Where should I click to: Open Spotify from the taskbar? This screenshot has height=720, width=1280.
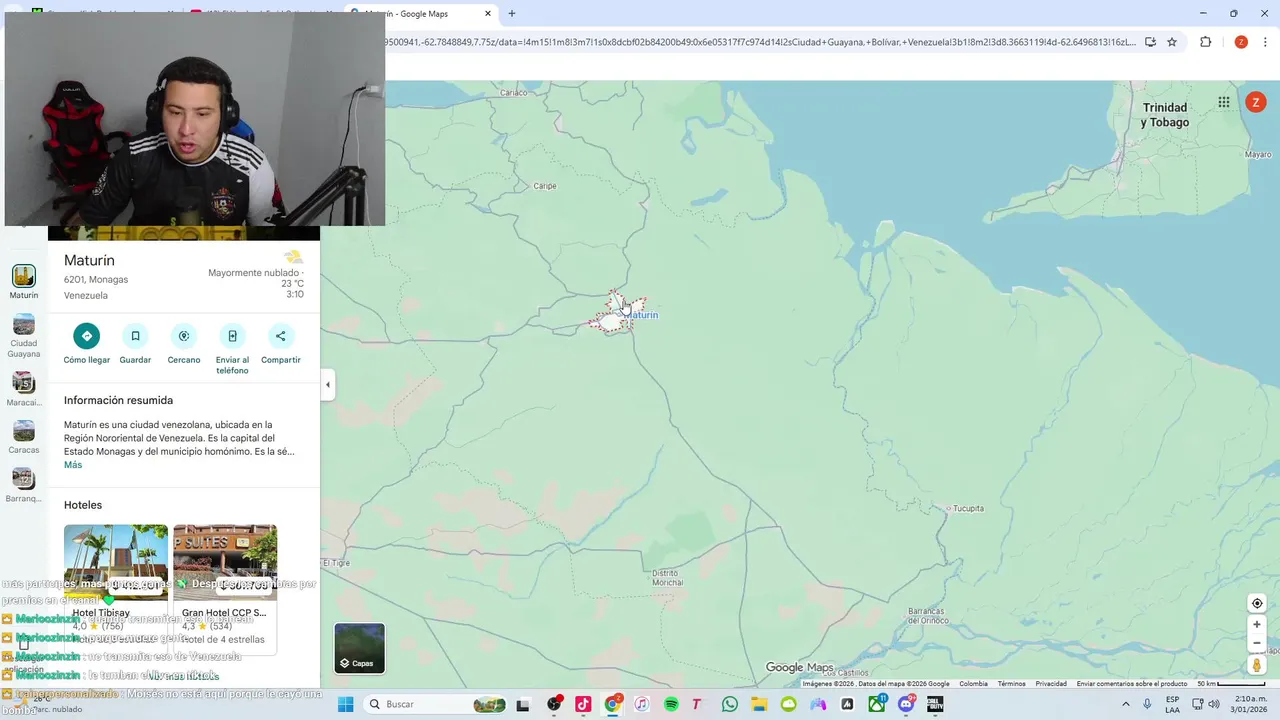[671, 704]
